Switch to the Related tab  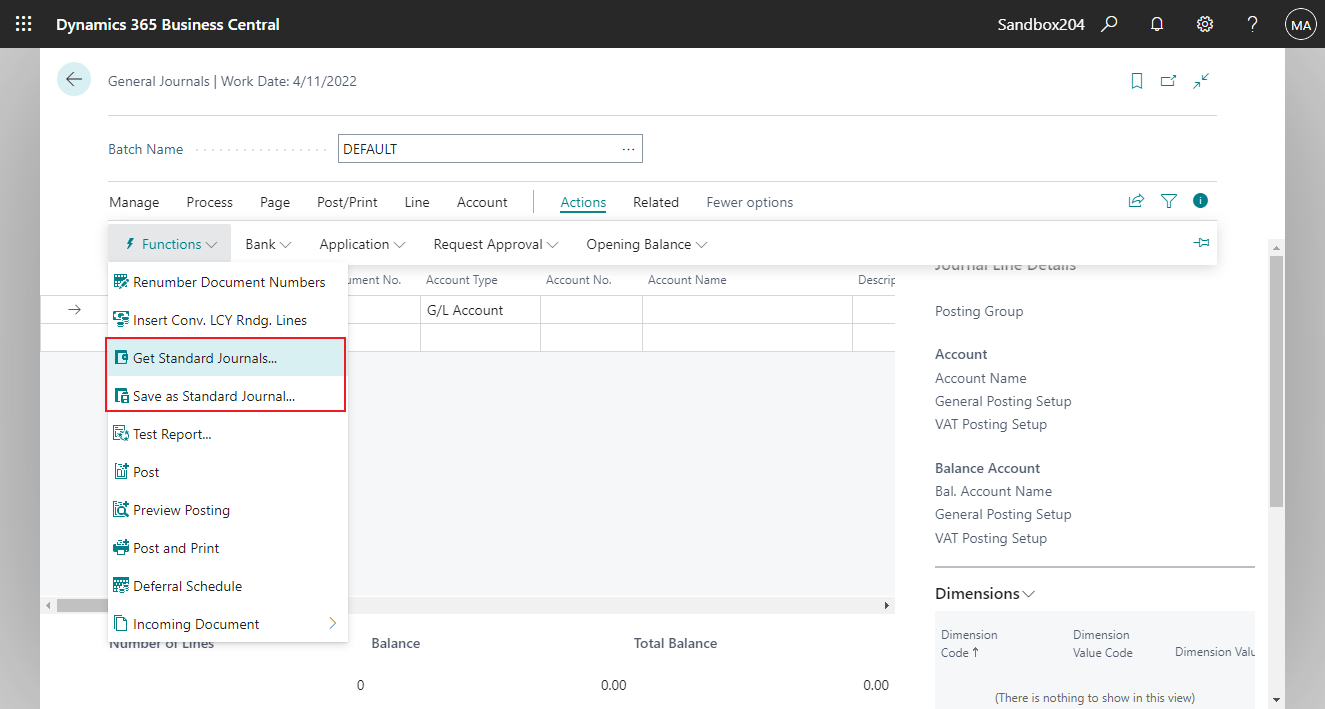655,201
